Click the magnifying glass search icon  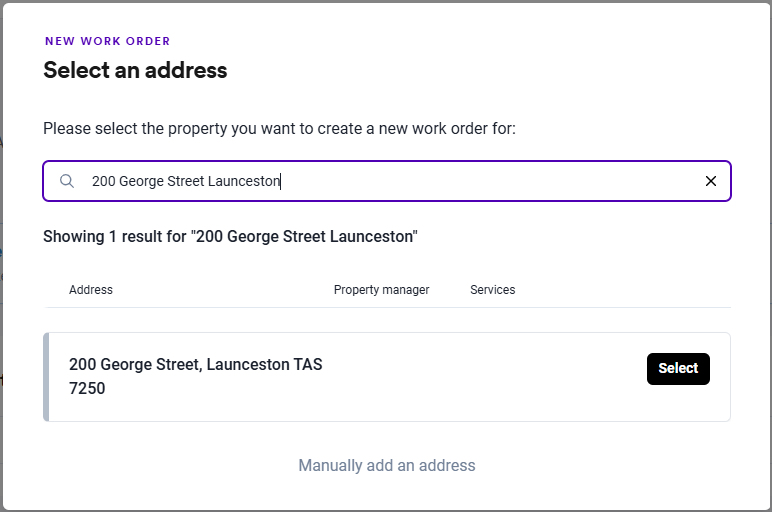coord(67,181)
